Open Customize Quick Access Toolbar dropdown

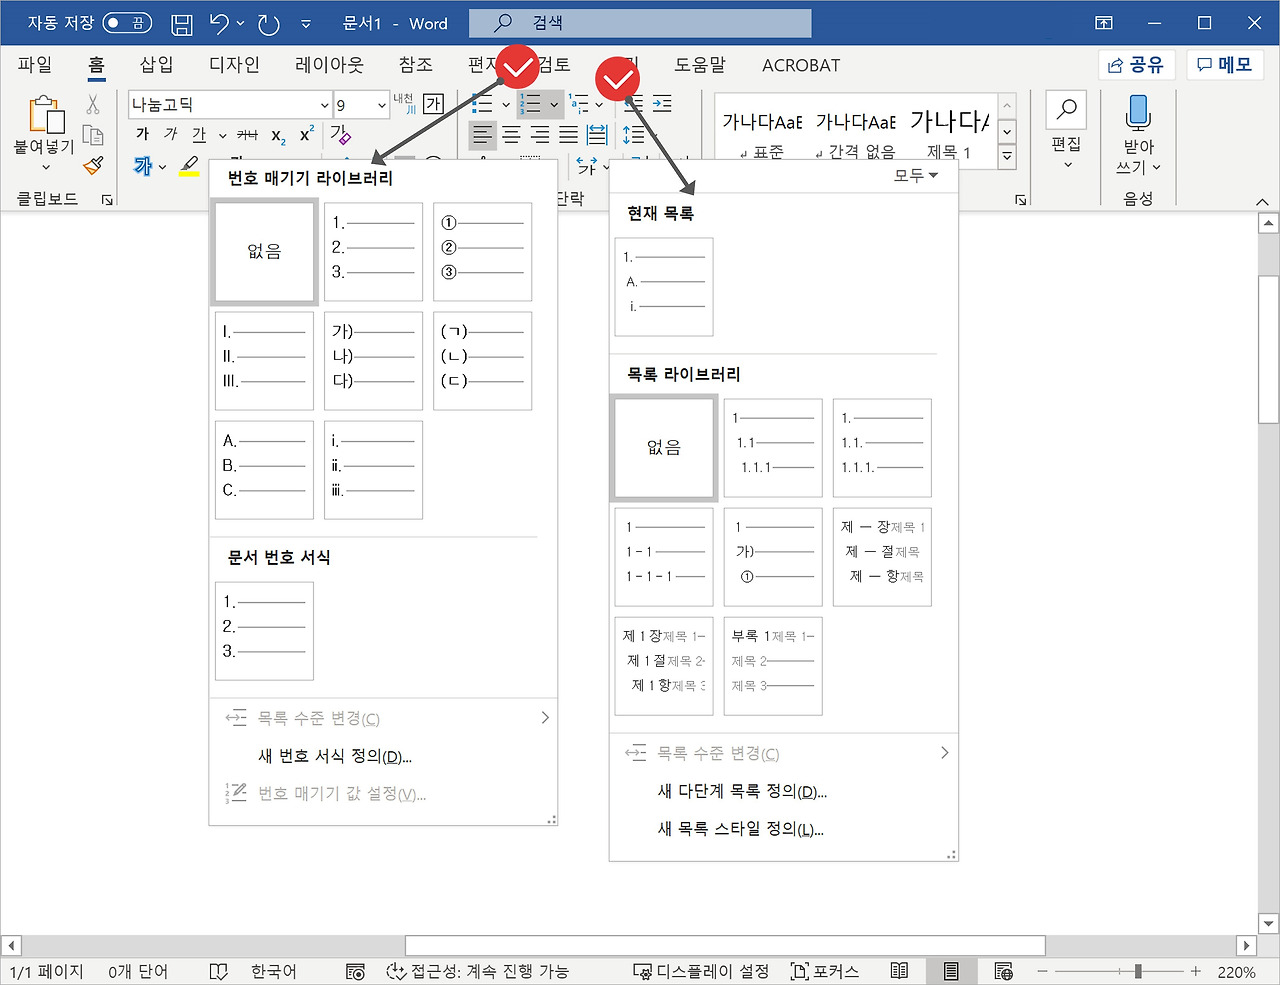306,23
